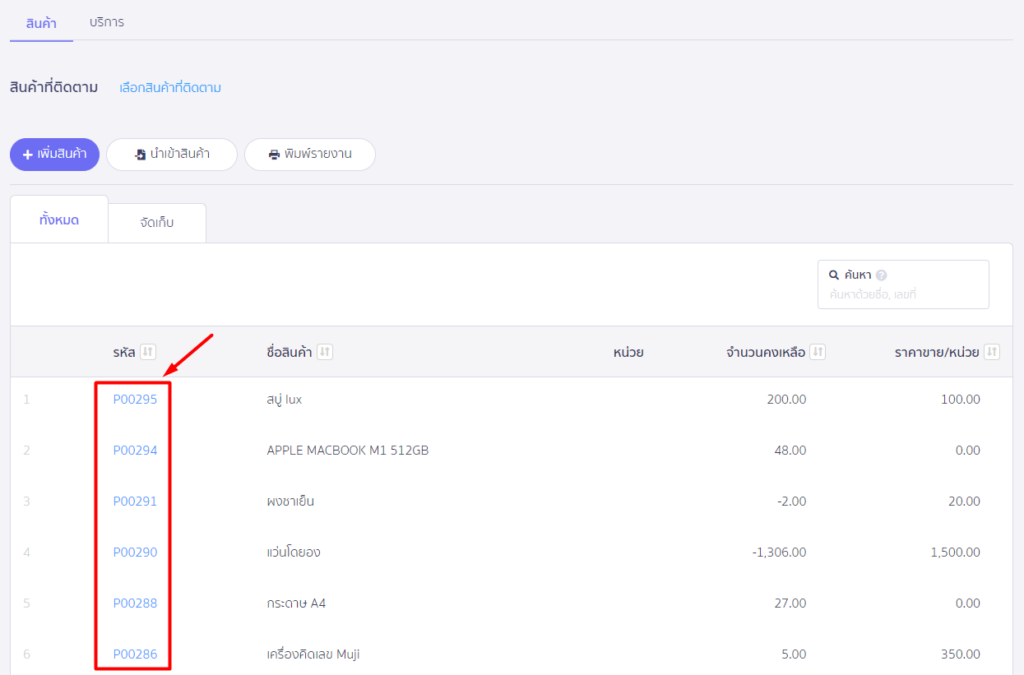Screen dimensions: 1024x675
Task: Switch to the สินค้า tab
Action: tap(41, 22)
